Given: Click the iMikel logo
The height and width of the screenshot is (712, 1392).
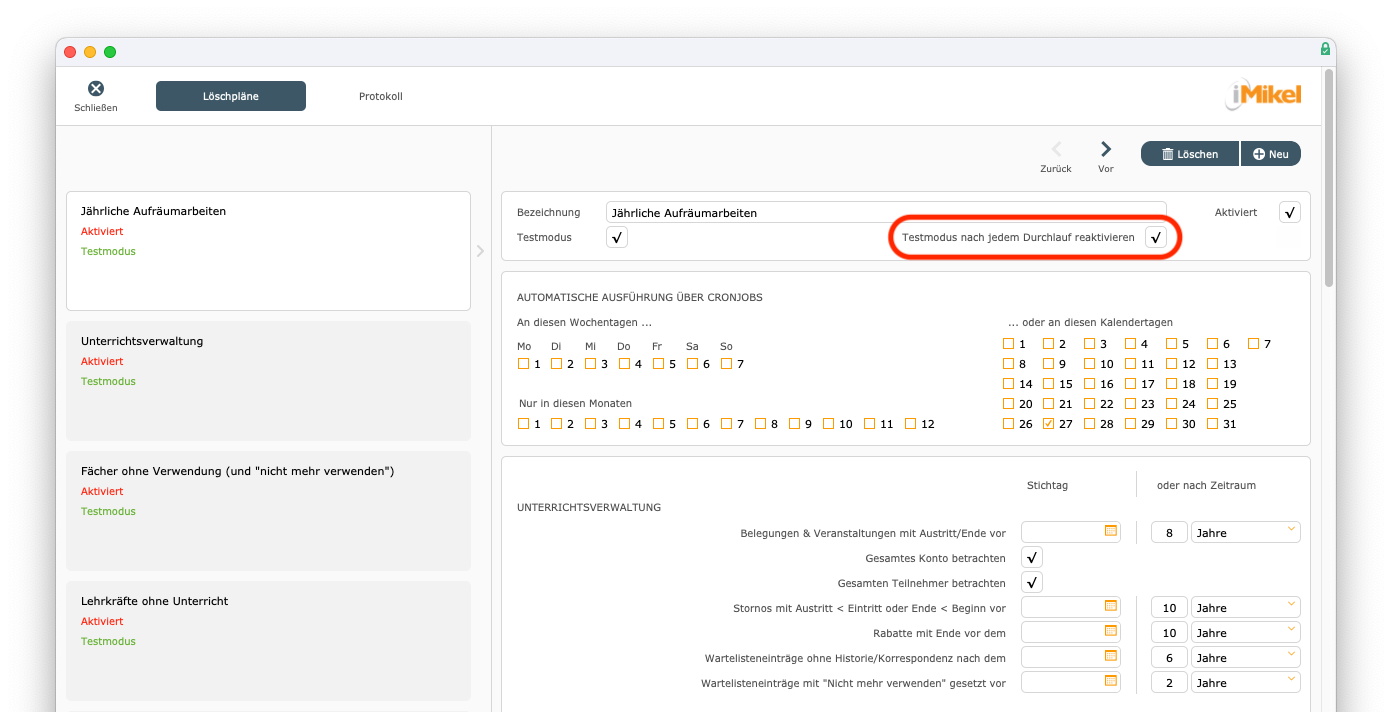Looking at the screenshot, I should click(1263, 95).
